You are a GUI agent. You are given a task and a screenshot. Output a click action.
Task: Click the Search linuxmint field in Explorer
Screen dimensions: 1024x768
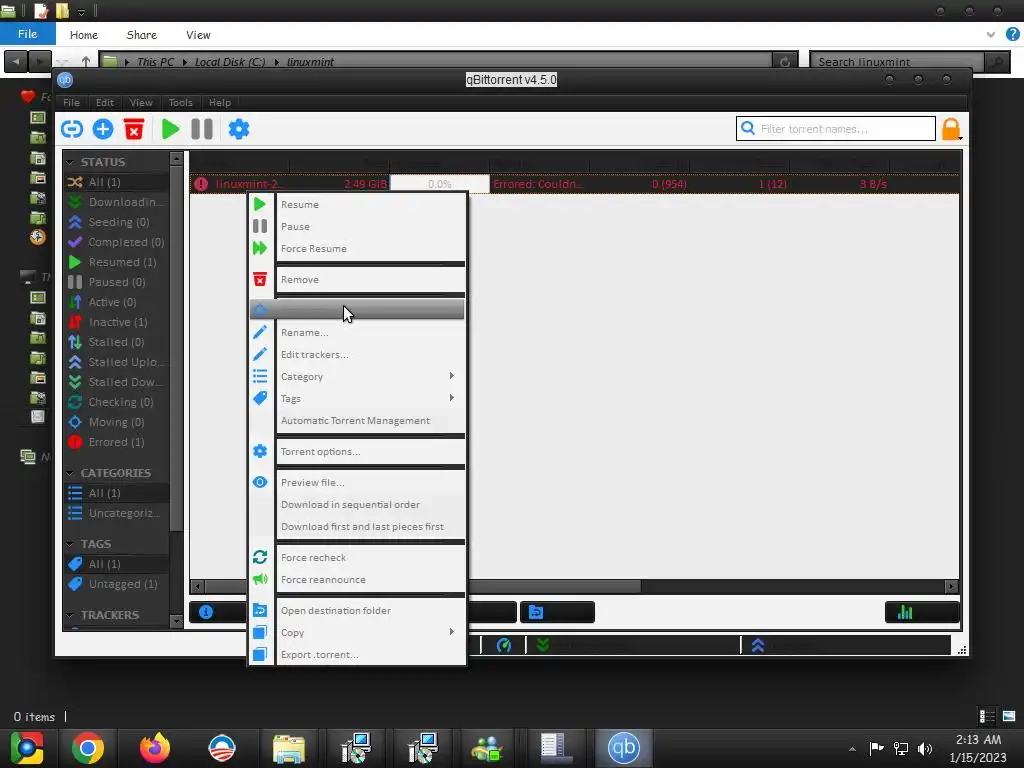pos(897,61)
